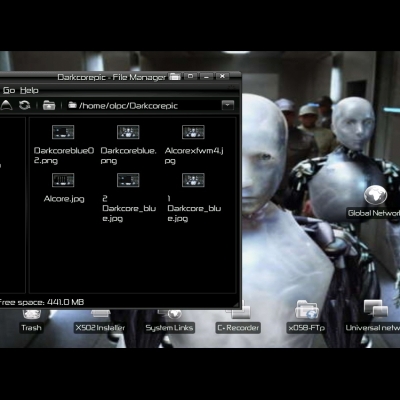Select the Universal network desktop icon
This screenshot has height=400, width=400.
click(x=376, y=309)
